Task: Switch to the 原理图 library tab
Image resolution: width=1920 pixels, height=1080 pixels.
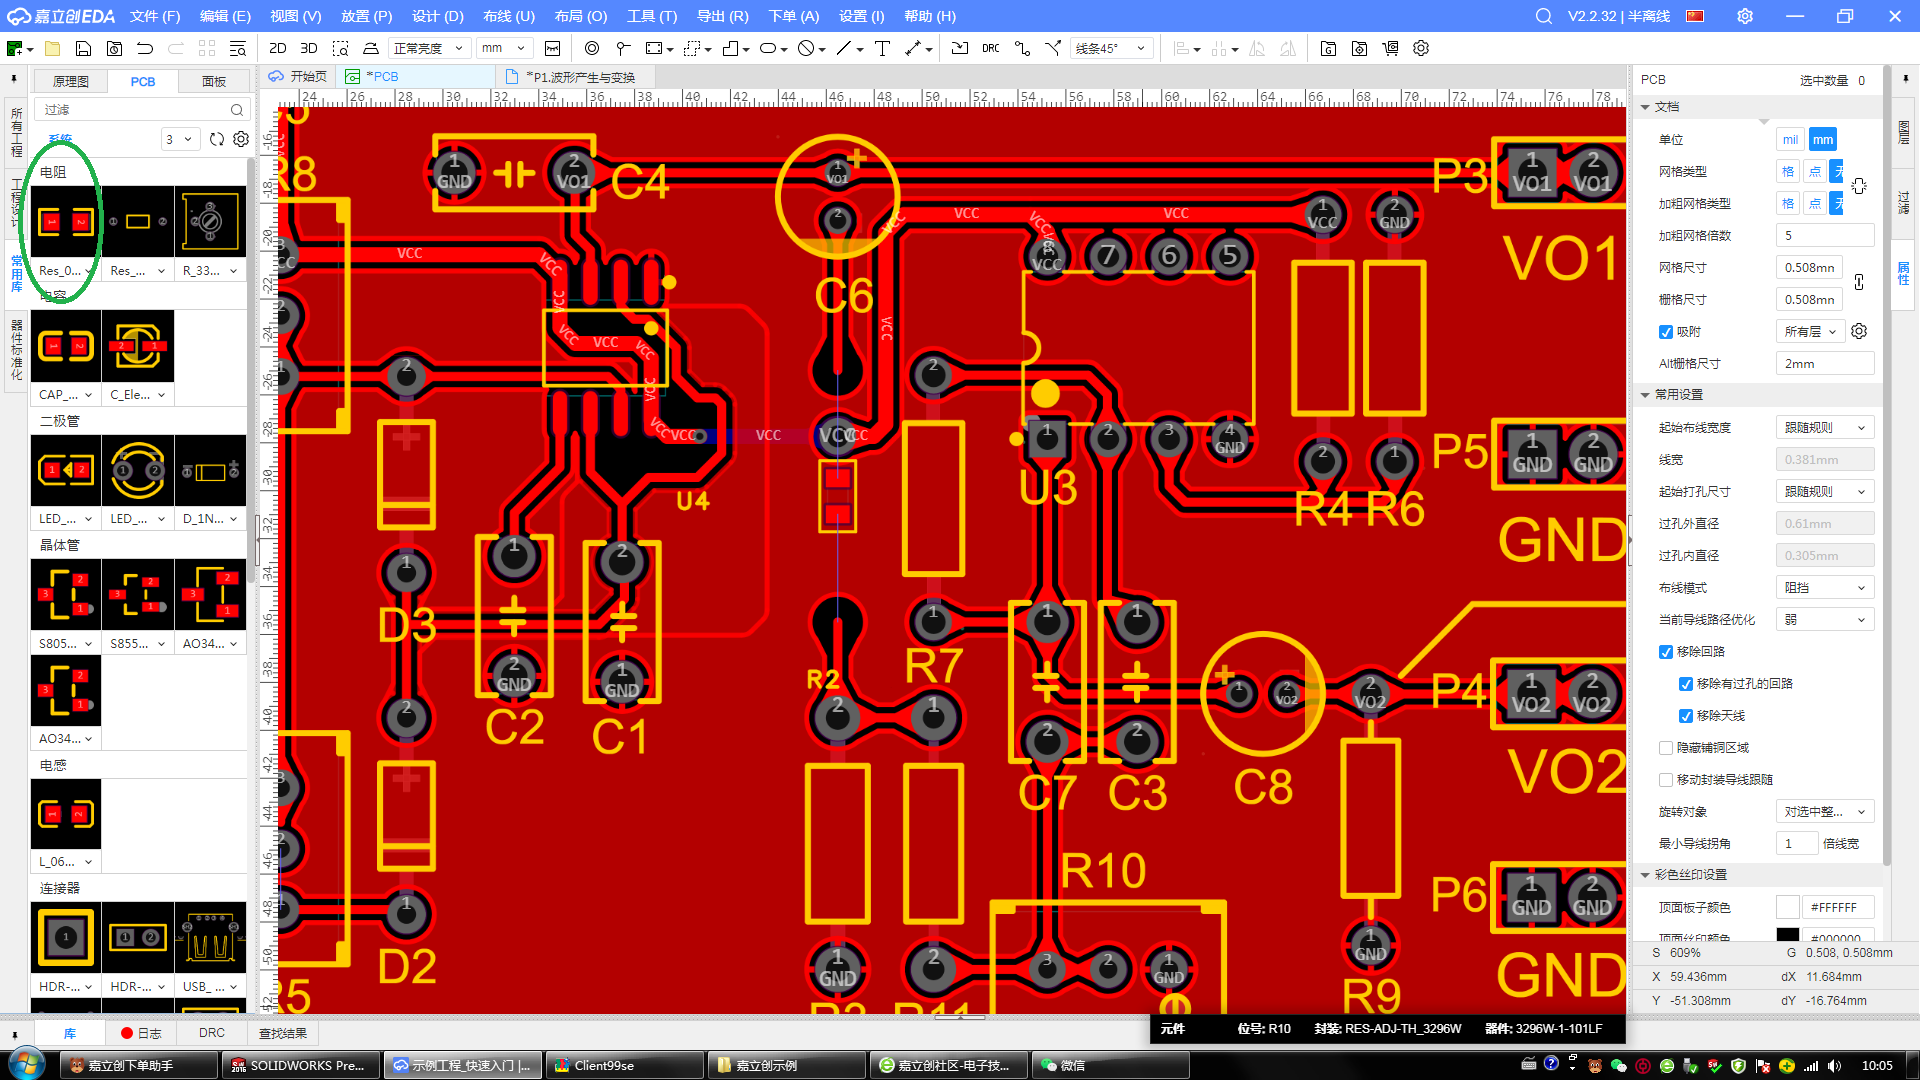Action: point(70,81)
